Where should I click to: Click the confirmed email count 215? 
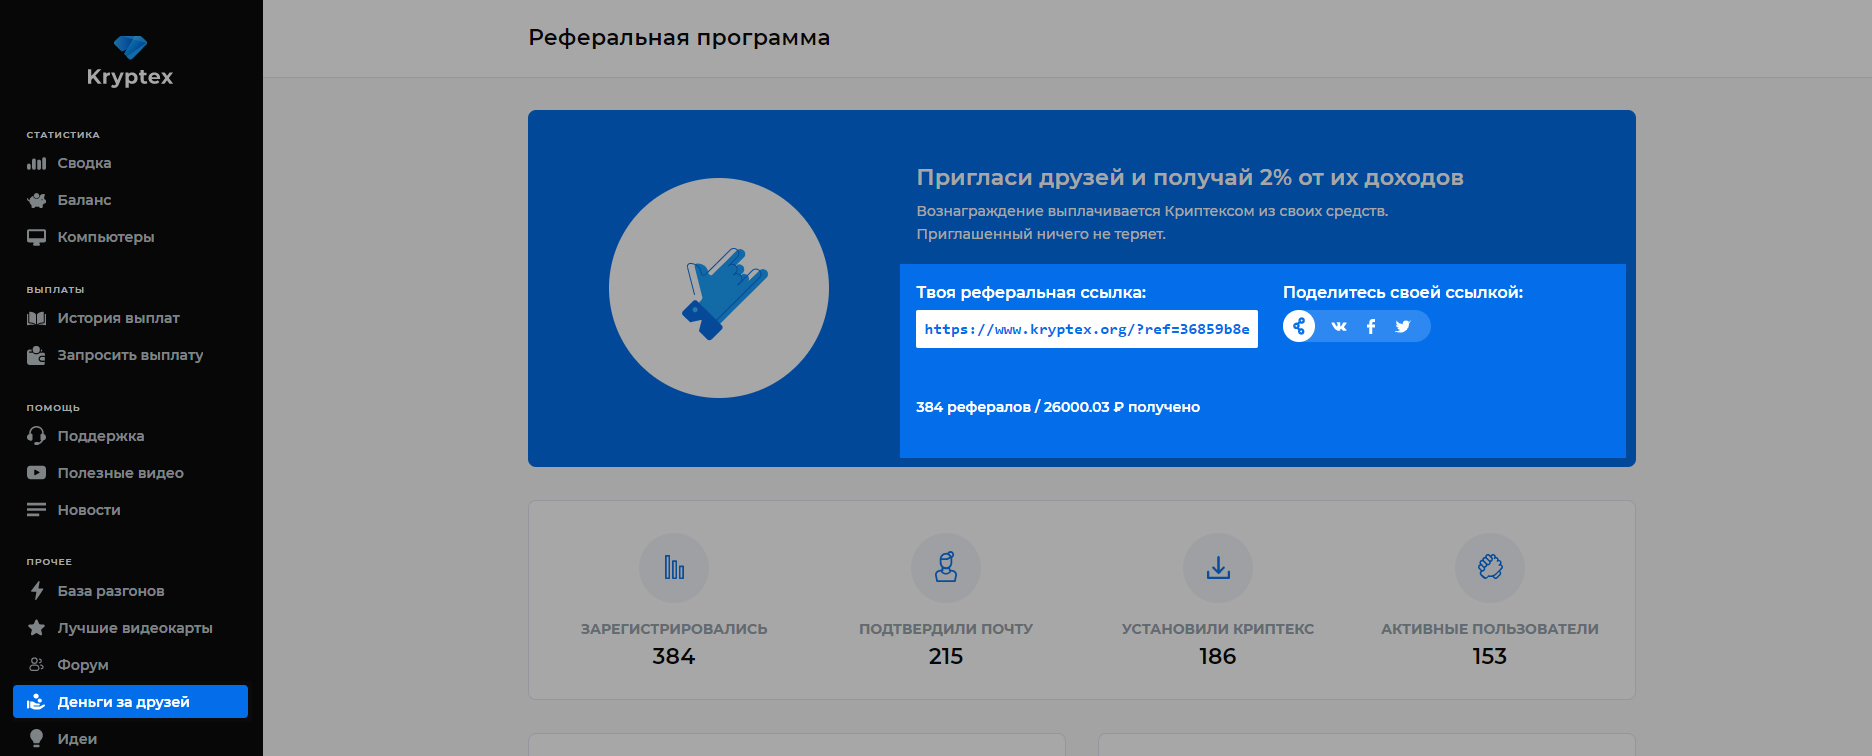pos(946,656)
